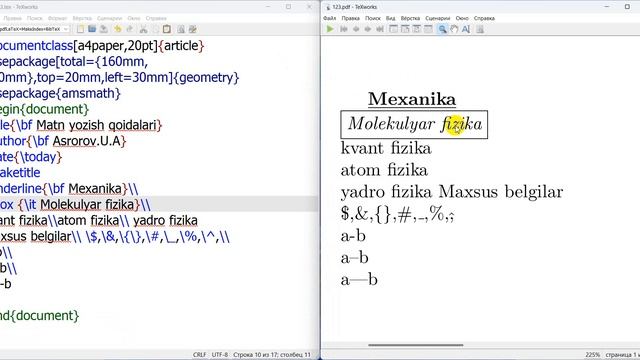Go to previous page in PDF viewer
This screenshot has height=360, width=640.
click(x=356, y=29)
